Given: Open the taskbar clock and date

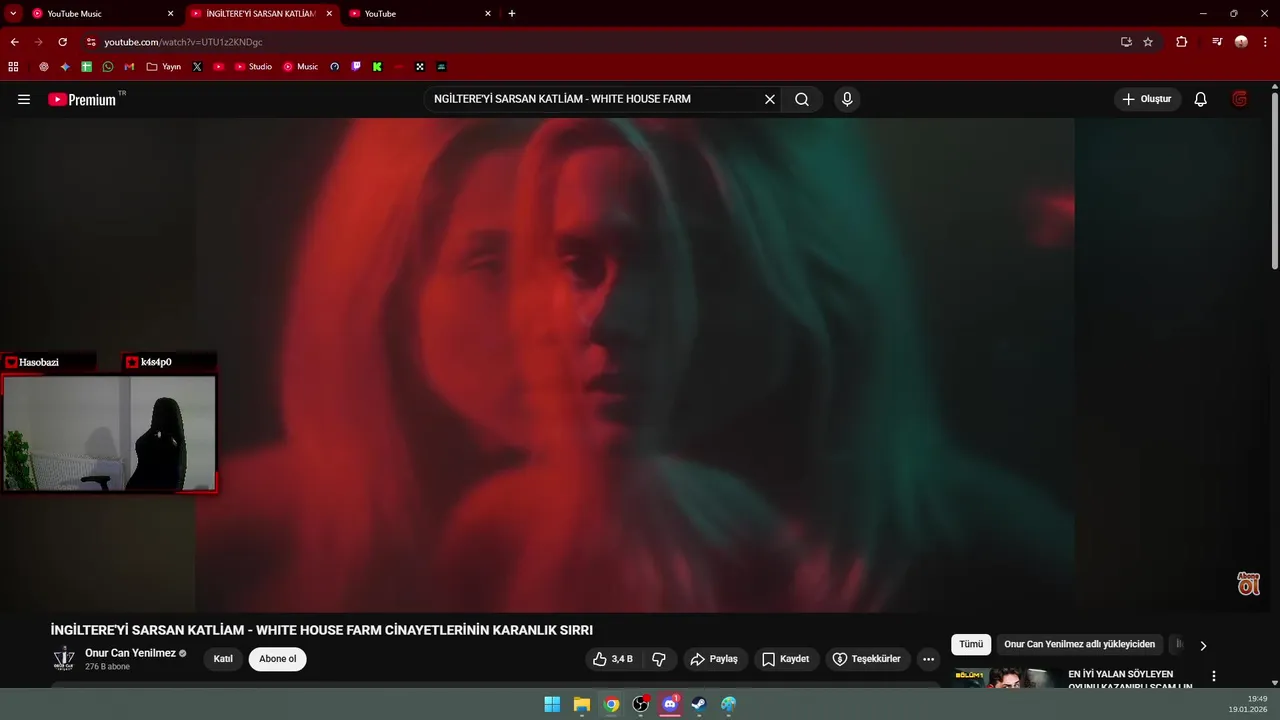Looking at the screenshot, I should click(x=1248, y=704).
